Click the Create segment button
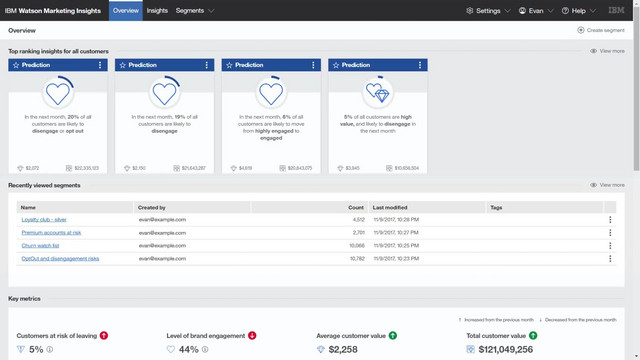This screenshot has height=360, width=640. (x=601, y=30)
